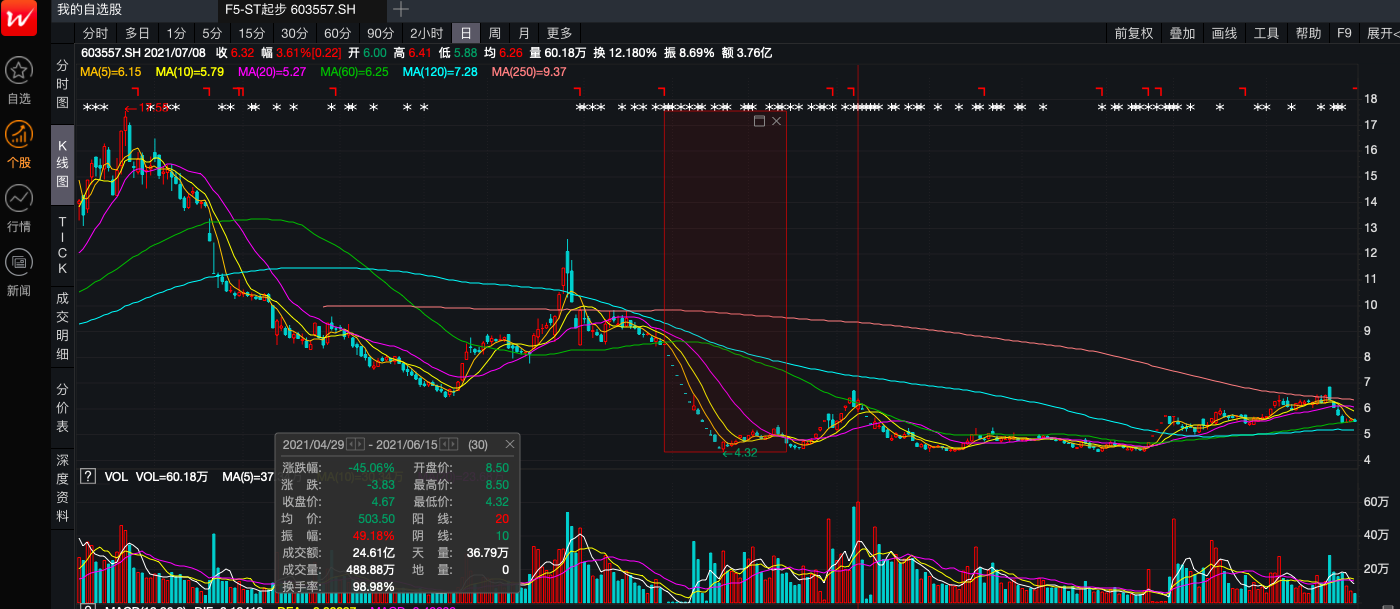The width and height of the screenshot is (1400, 609).
Task: Open the 叠加 overlay menu
Action: coord(1182,33)
